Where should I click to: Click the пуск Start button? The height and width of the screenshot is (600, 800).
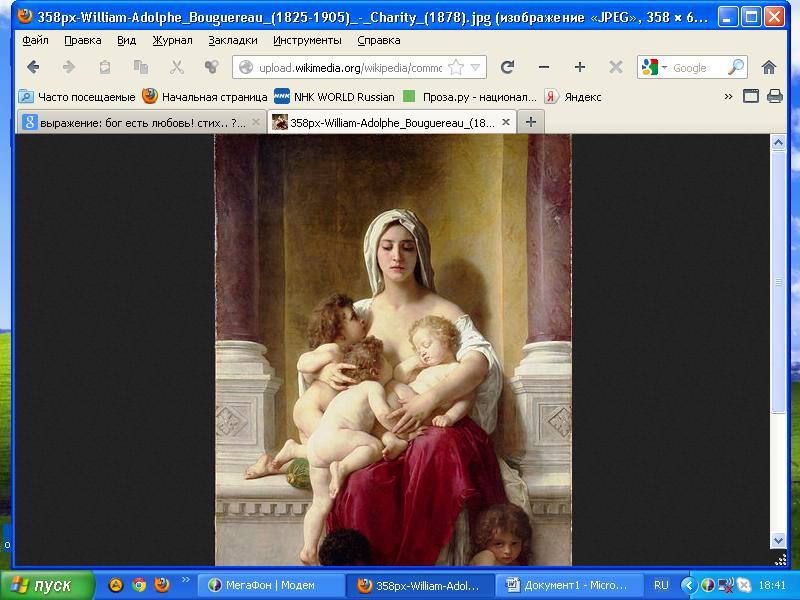point(47,585)
